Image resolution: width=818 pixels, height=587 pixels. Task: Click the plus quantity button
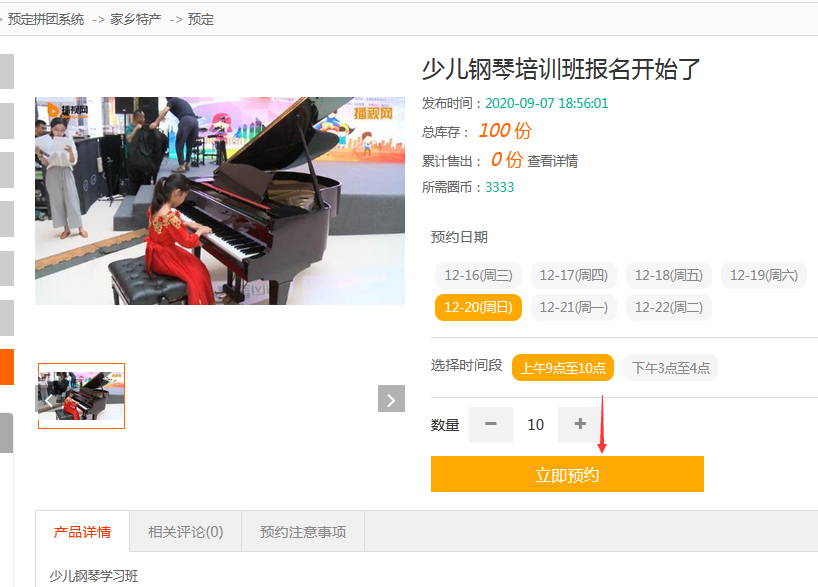click(x=580, y=425)
